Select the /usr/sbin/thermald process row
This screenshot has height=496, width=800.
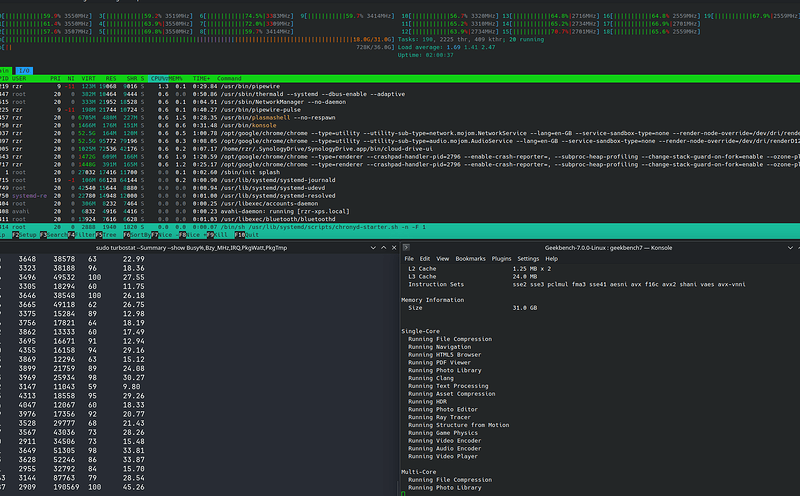pyautogui.click(x=400, y=94)
